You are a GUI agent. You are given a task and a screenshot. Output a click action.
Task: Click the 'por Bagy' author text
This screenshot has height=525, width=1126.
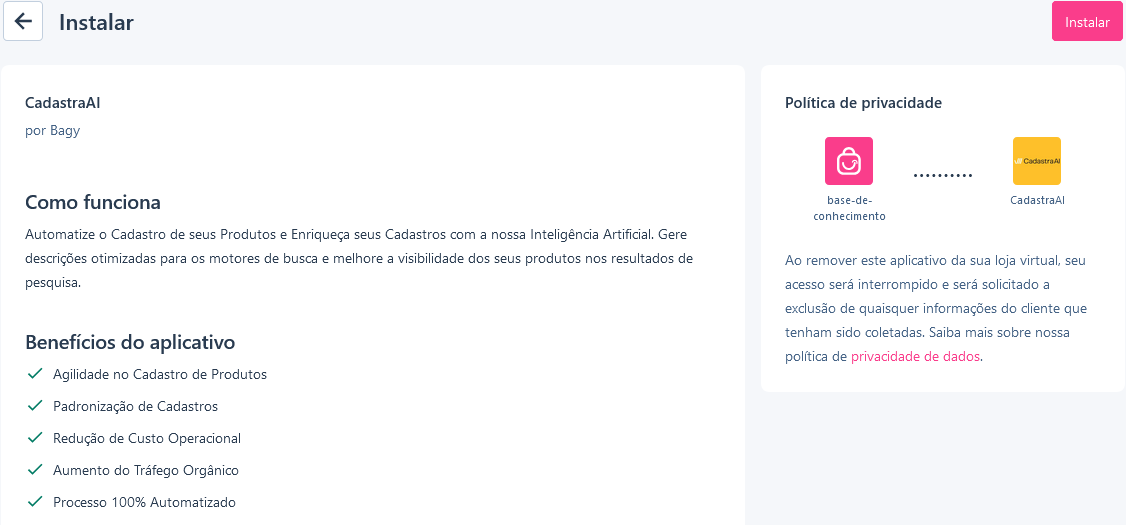[52, 131]
